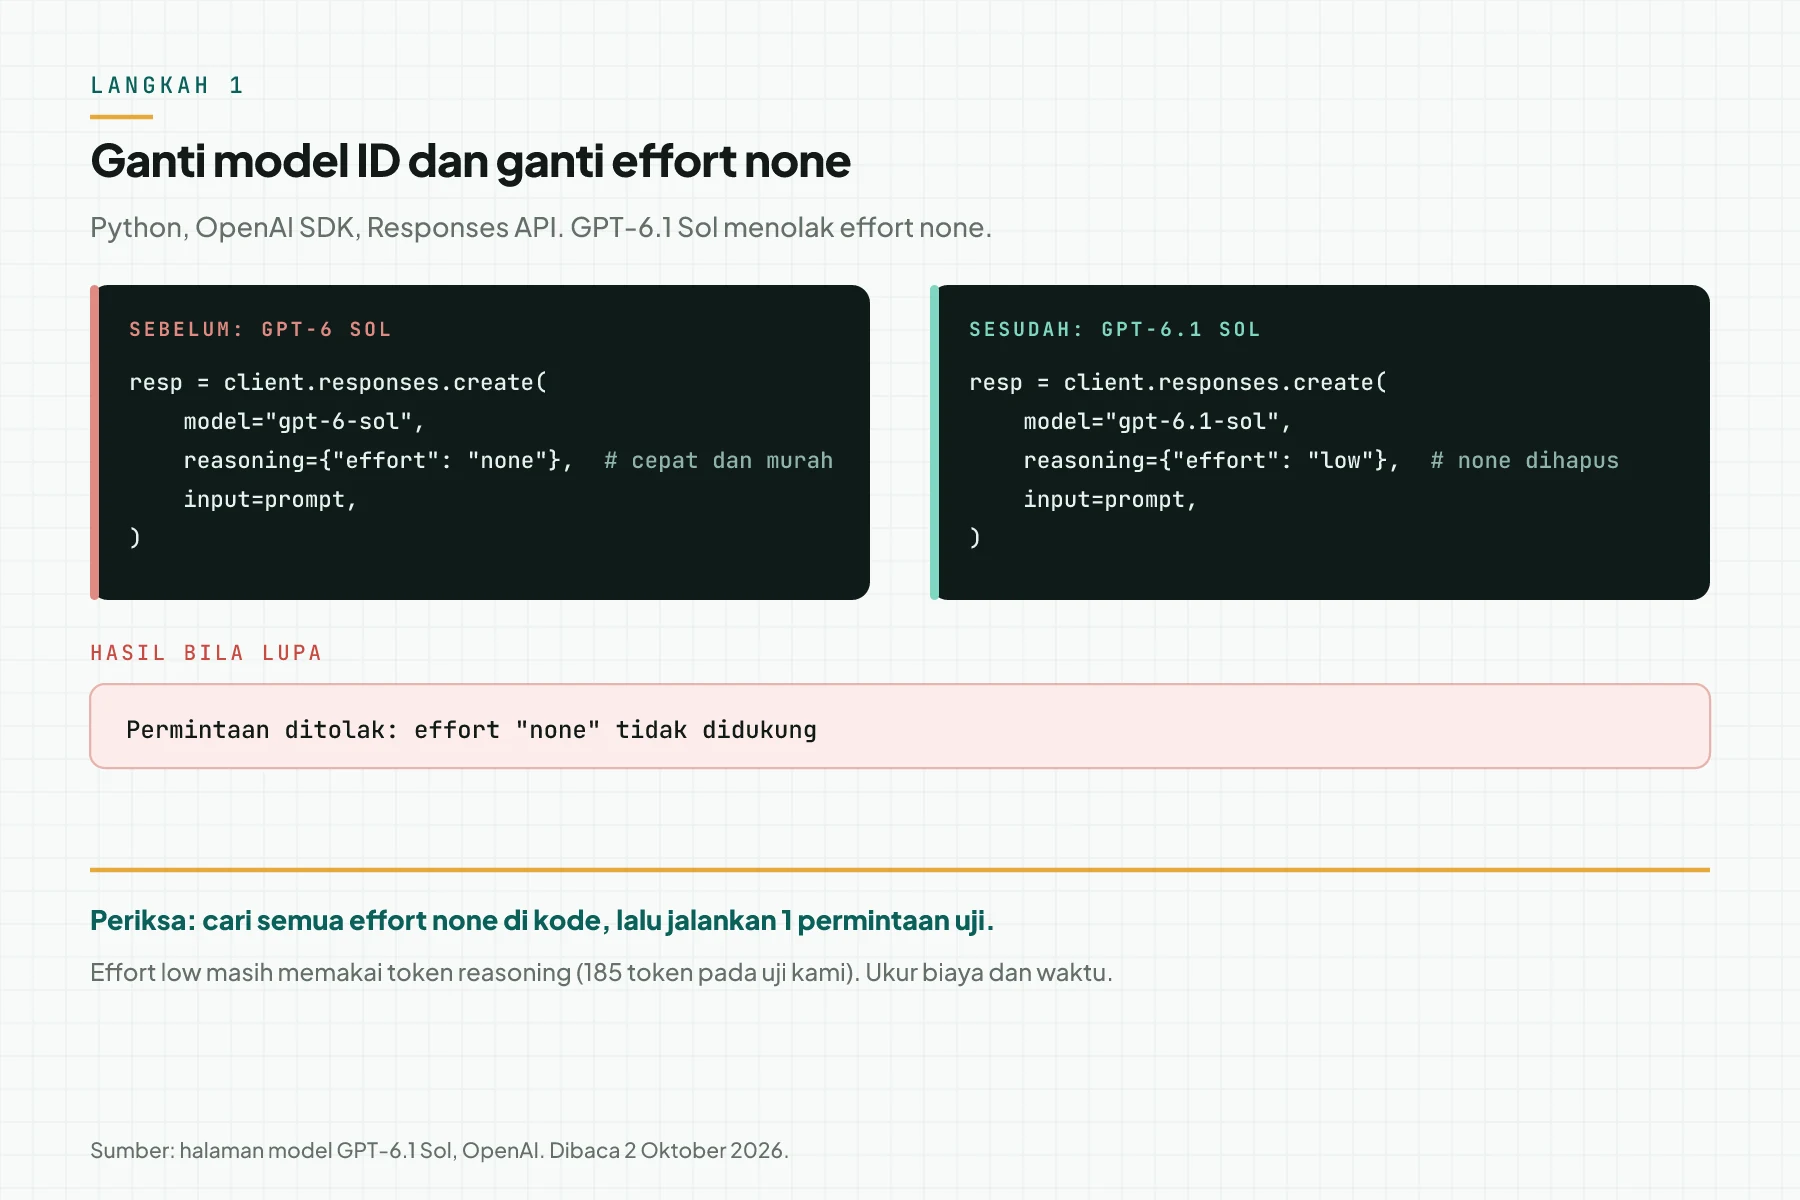1800x1200 pixels.
Task: Click the comment '# cepat dan murah'
Action: point(718,461)
